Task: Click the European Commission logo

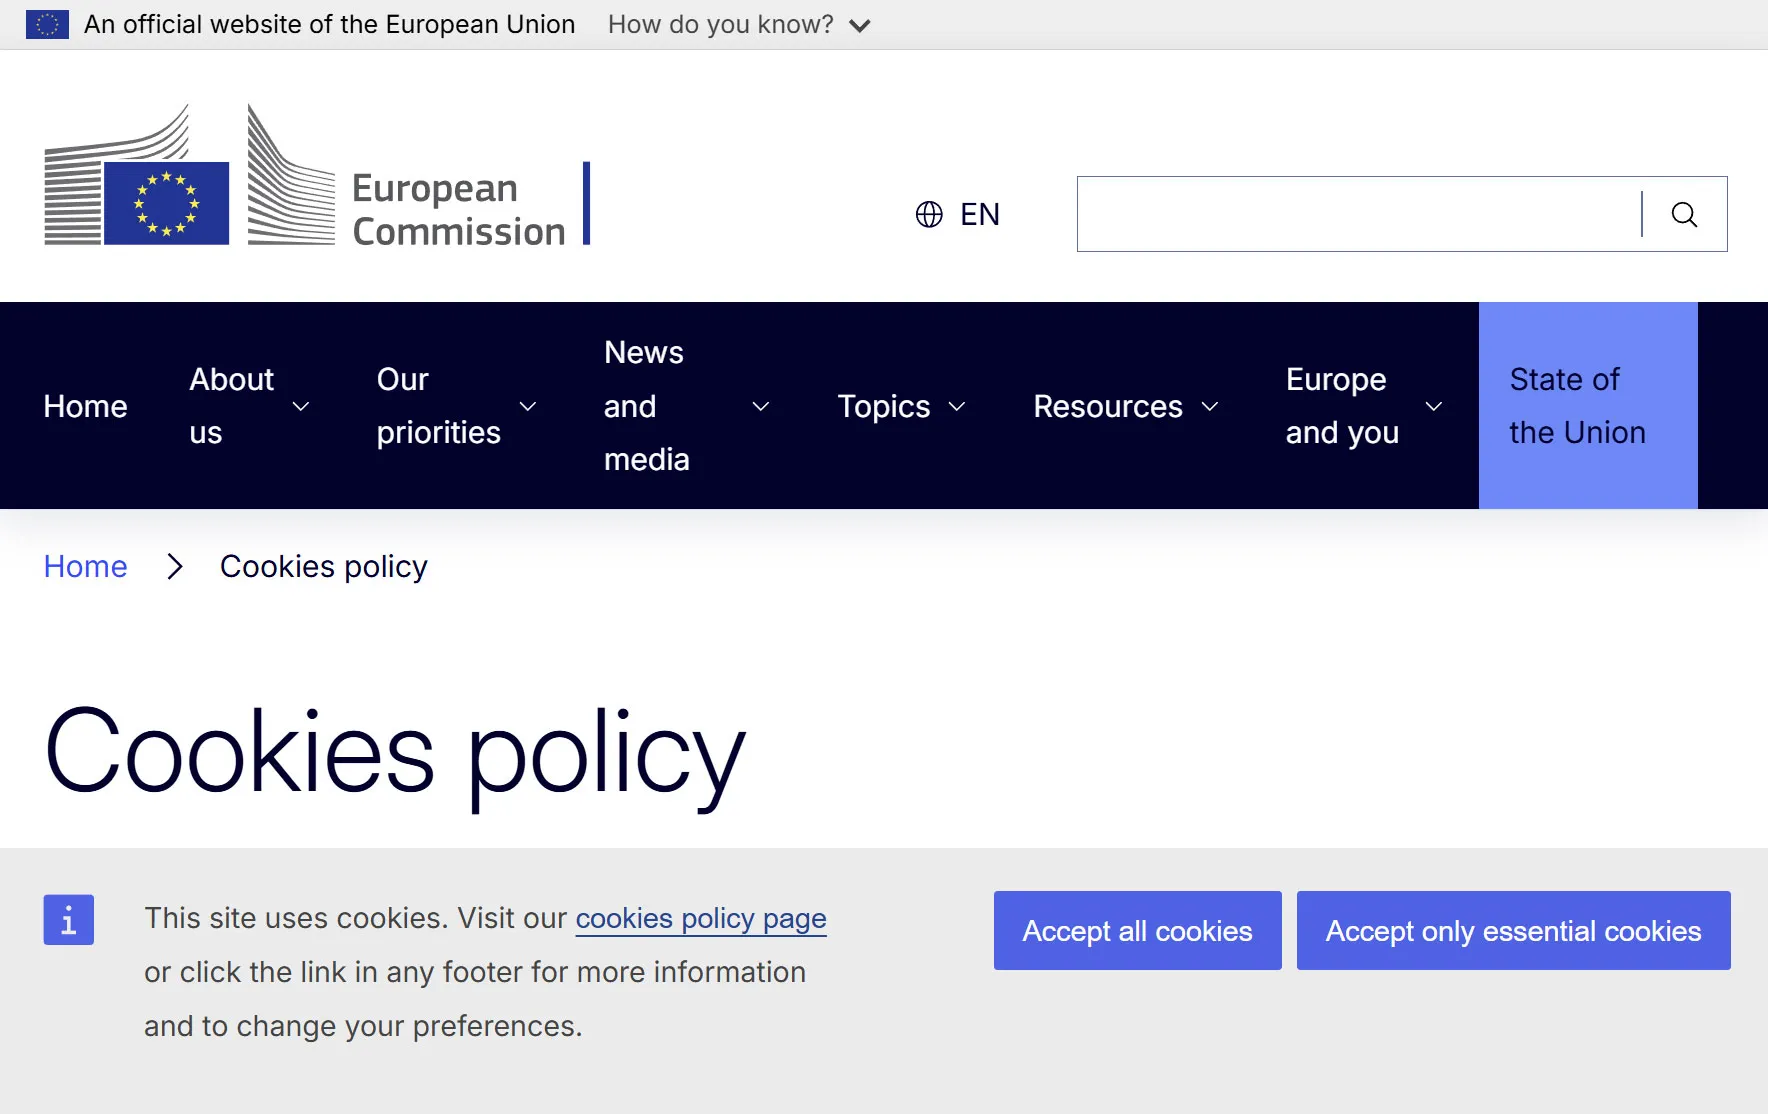Action: click(318, 175)
